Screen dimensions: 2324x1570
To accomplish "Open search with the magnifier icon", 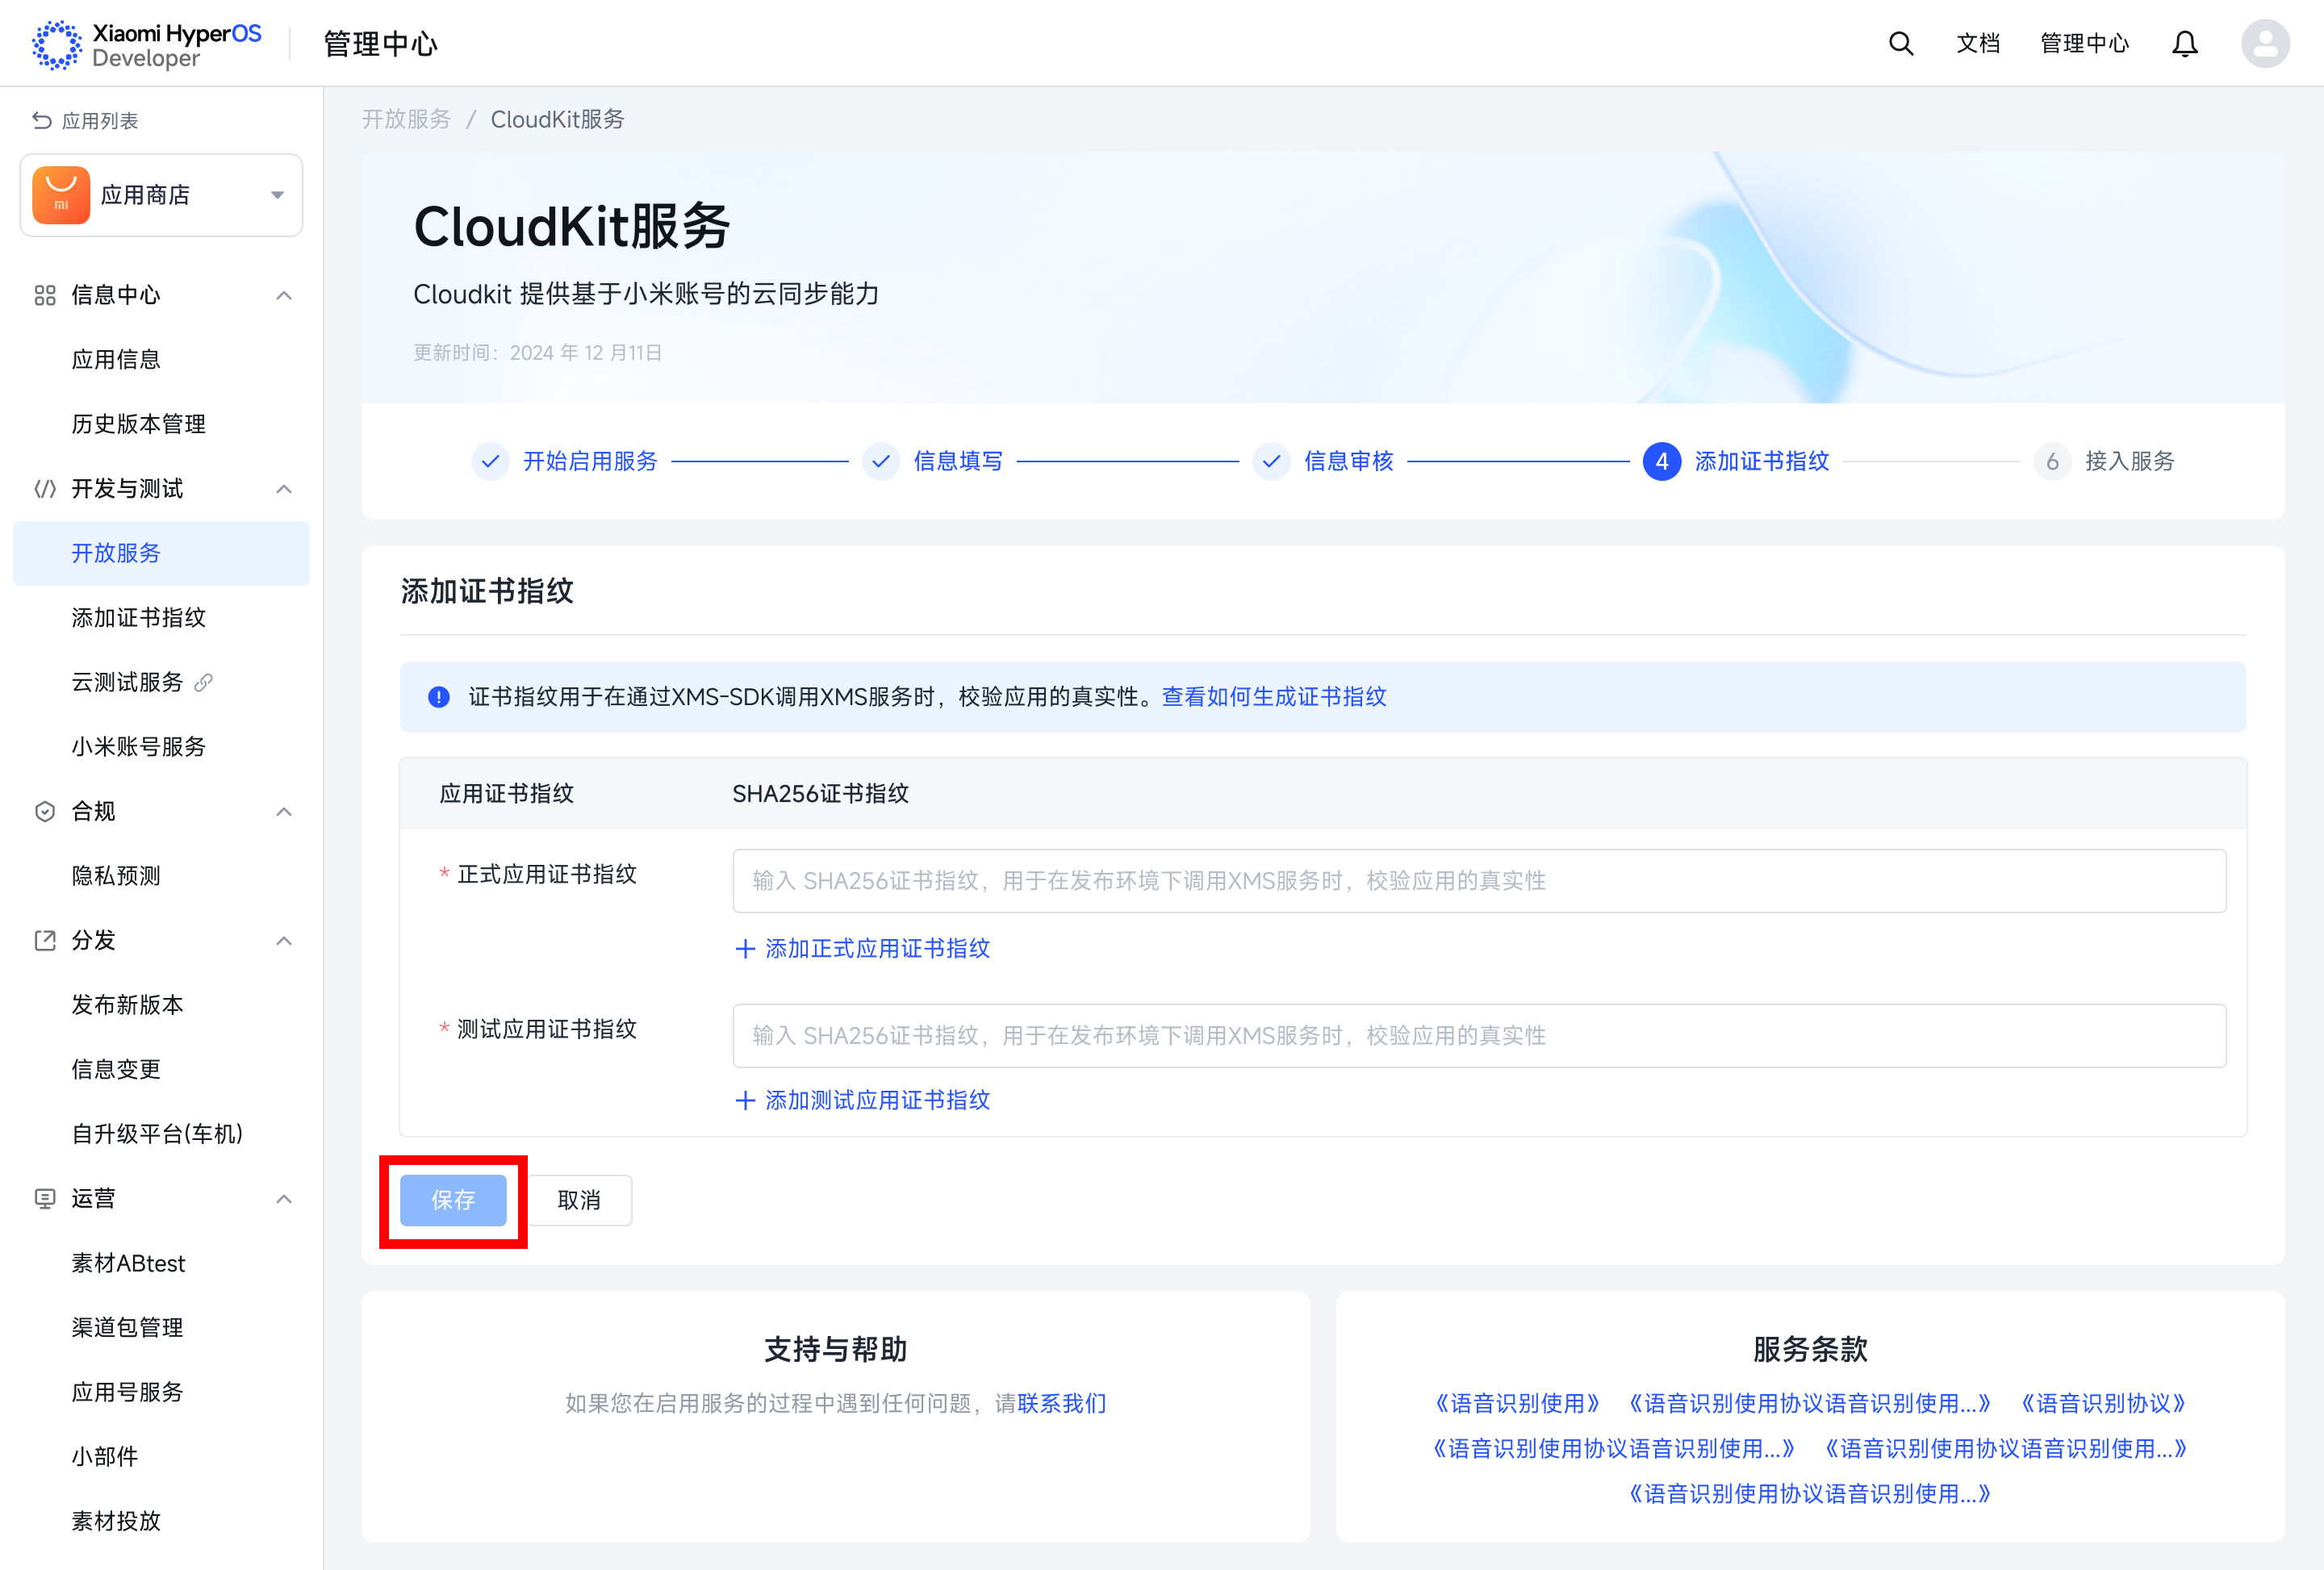I will click(1900, 44).
